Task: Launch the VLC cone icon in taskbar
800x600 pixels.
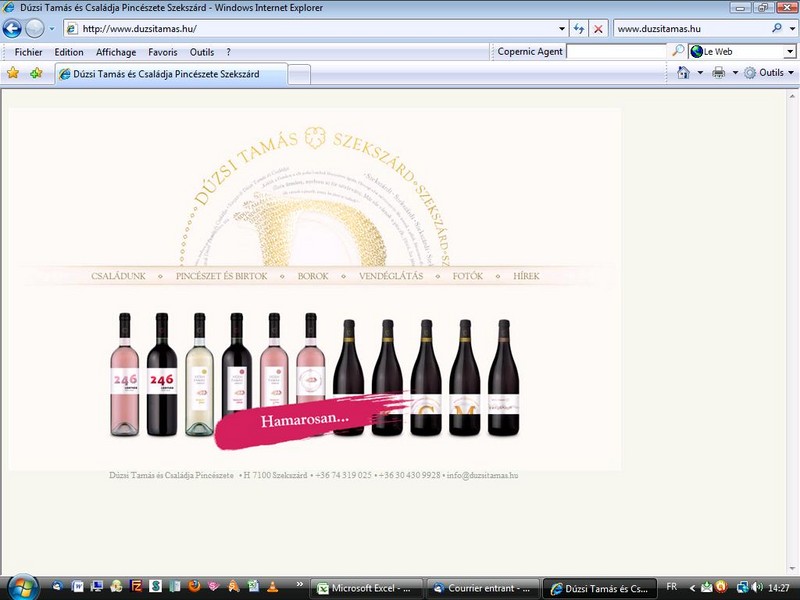Action: [x=272, y=587]
